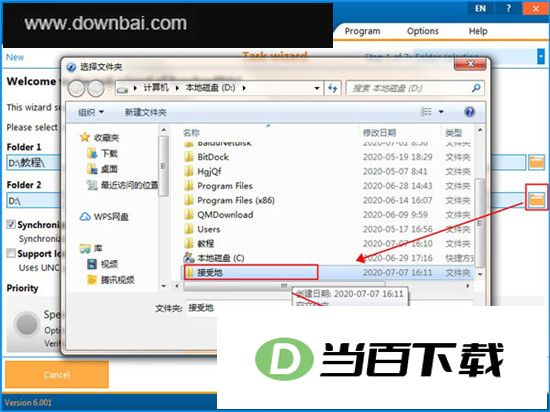Select the Speed priority radio button
Viewport: 550px width, 412px height.
(27, 324)
